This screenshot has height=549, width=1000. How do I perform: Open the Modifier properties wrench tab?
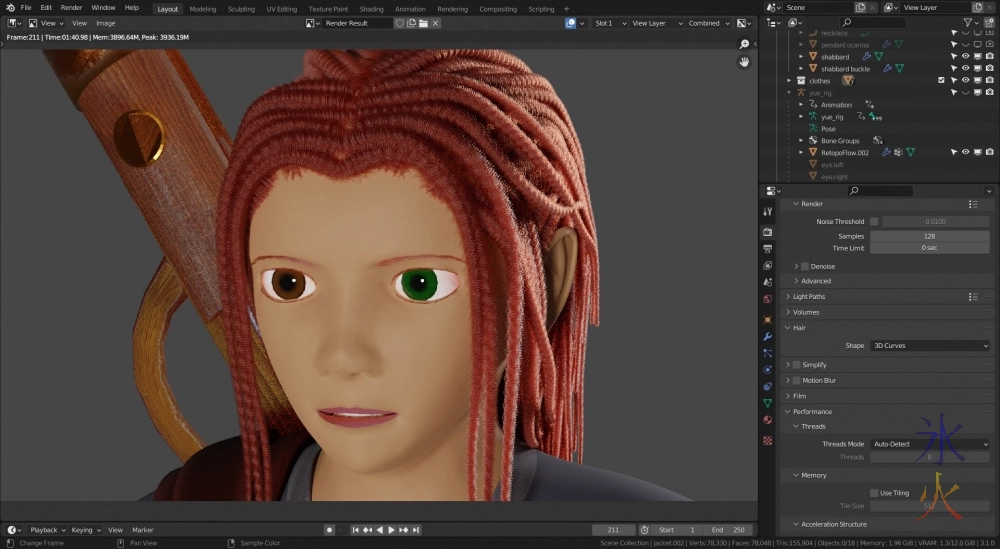(x=767, y=336)
